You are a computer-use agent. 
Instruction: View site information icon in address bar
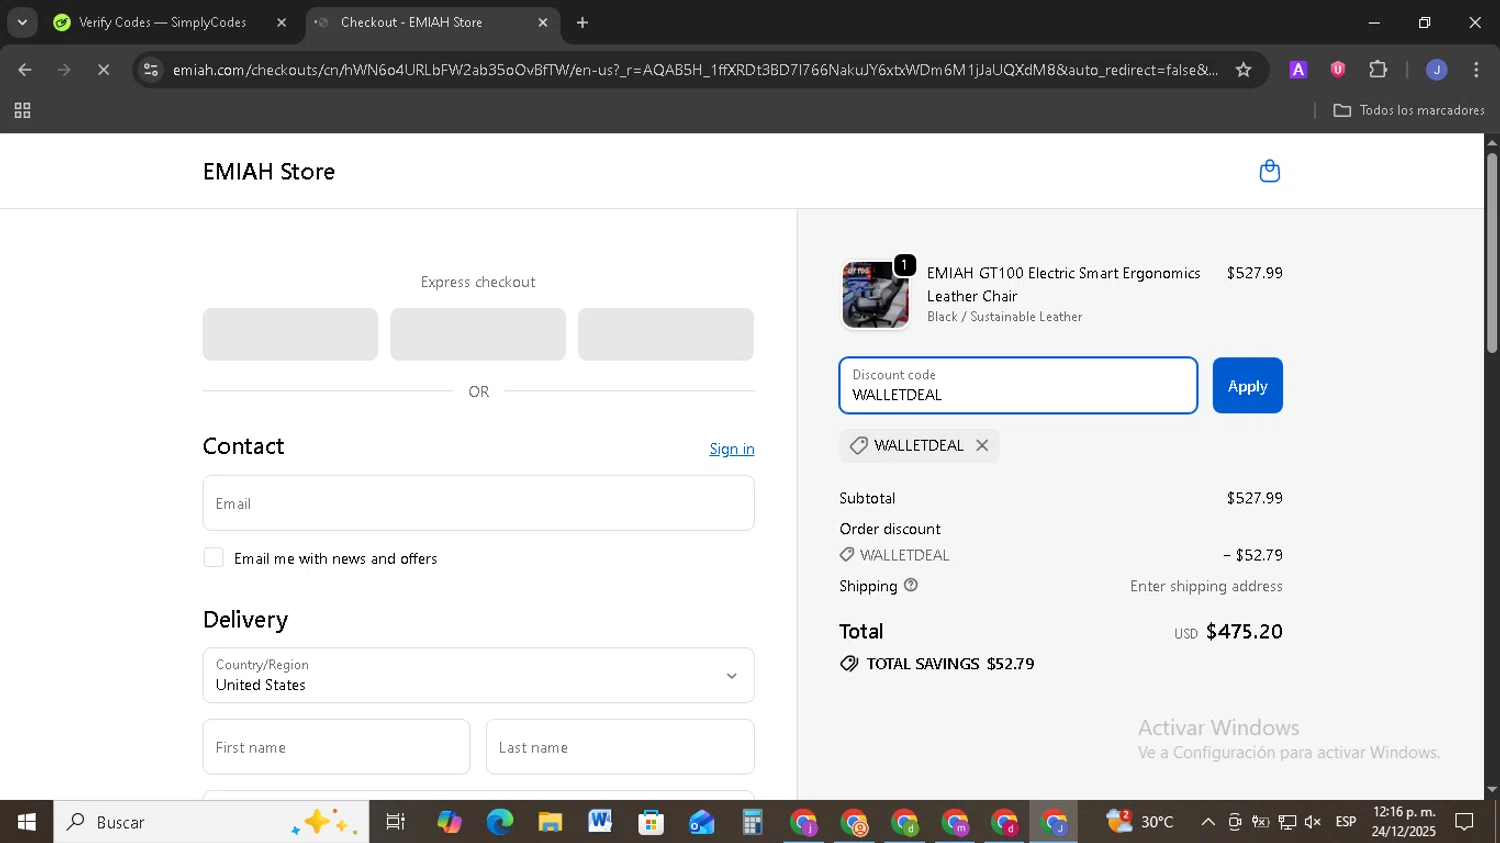pos(151,70)
